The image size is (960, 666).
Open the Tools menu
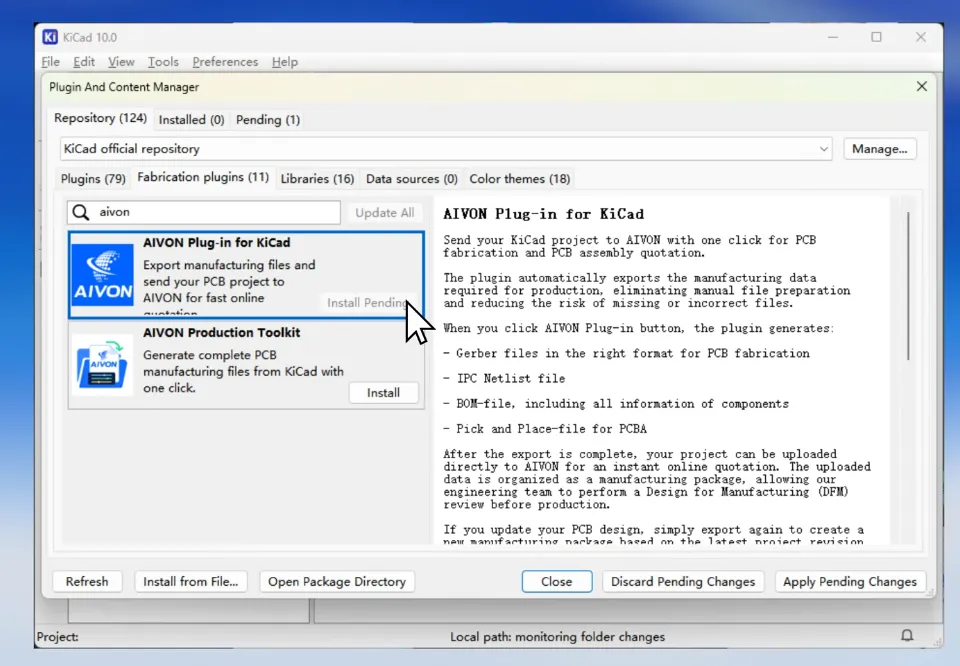point(163,62)
